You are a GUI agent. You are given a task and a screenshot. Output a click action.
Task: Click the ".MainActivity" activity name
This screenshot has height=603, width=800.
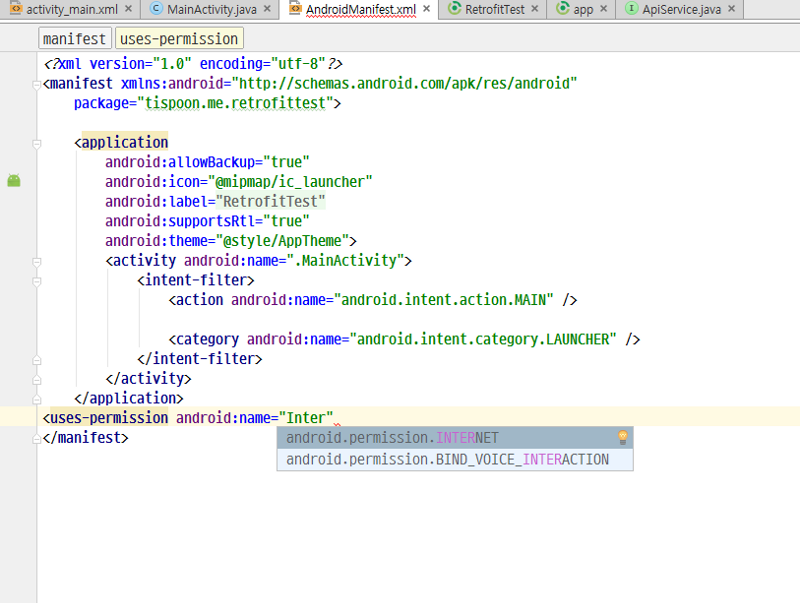tap(345, 261)
